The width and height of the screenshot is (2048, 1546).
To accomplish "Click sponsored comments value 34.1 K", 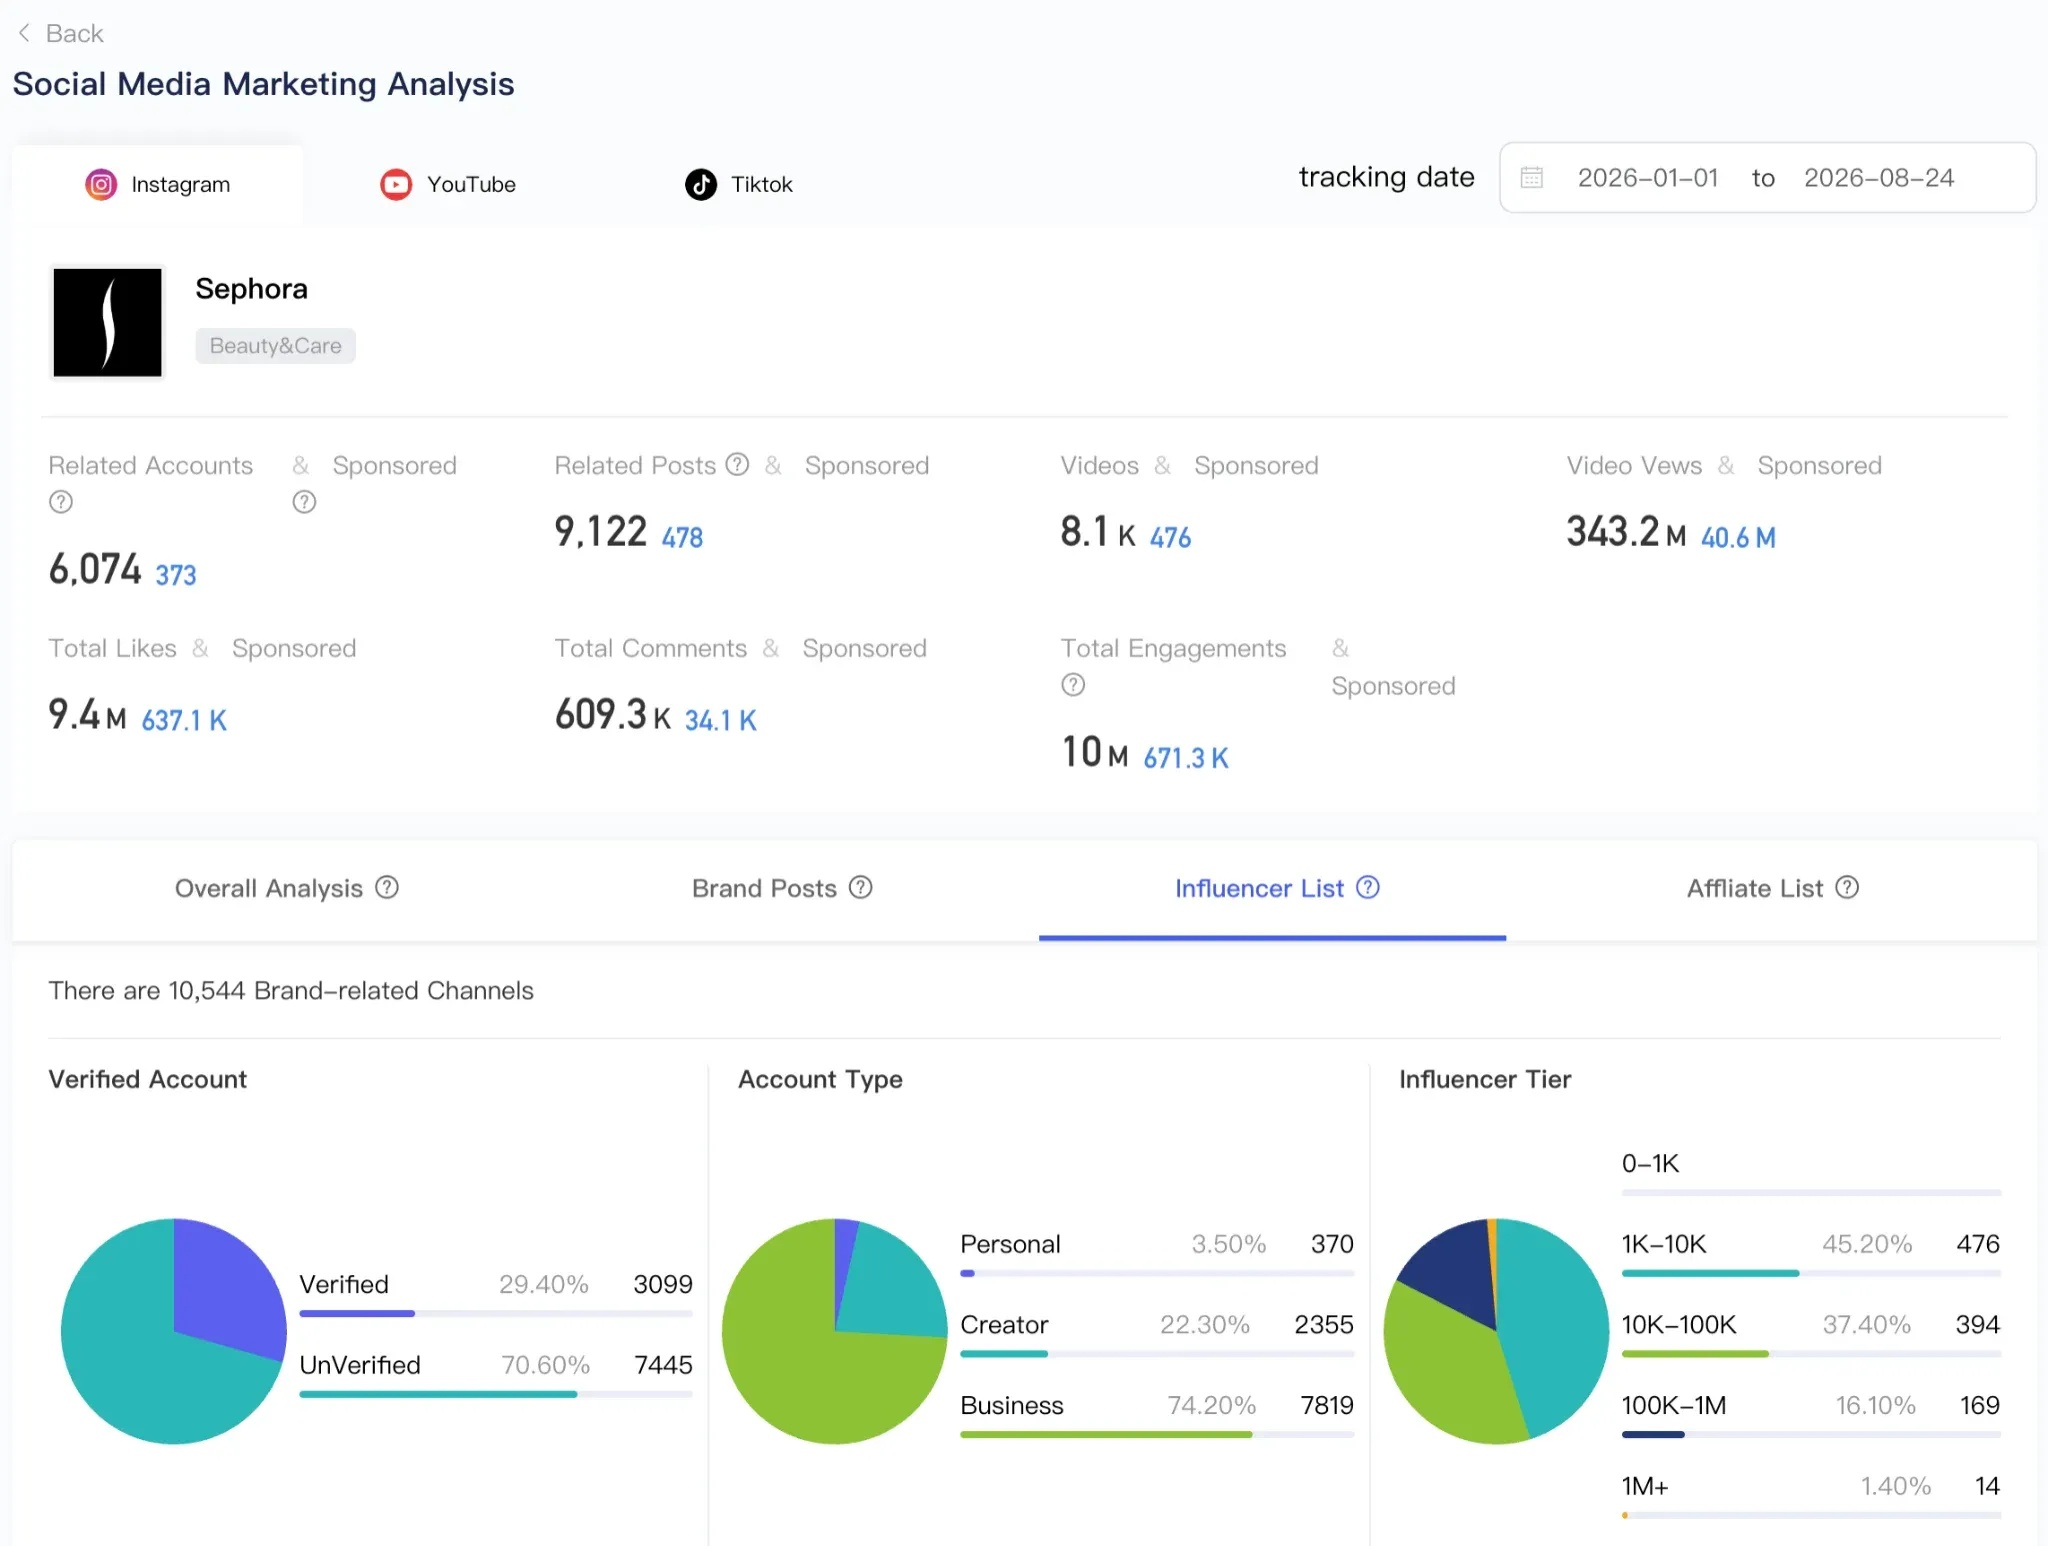I will [x=720, y=721].
